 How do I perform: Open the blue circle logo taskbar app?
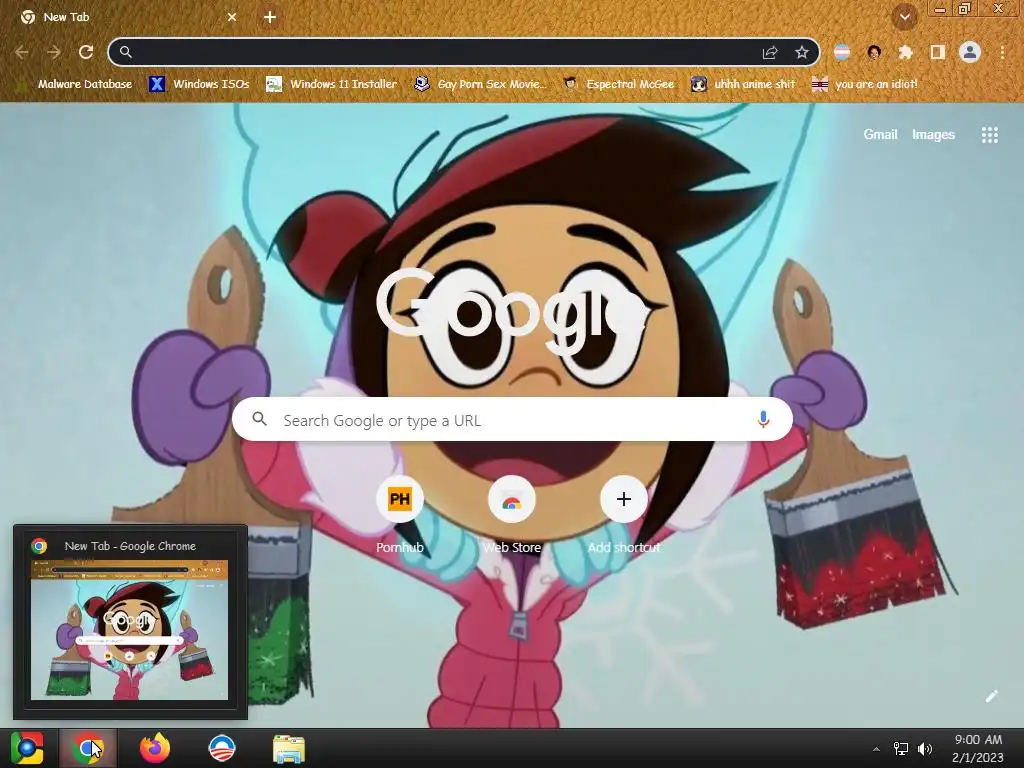tap(221, 748)
